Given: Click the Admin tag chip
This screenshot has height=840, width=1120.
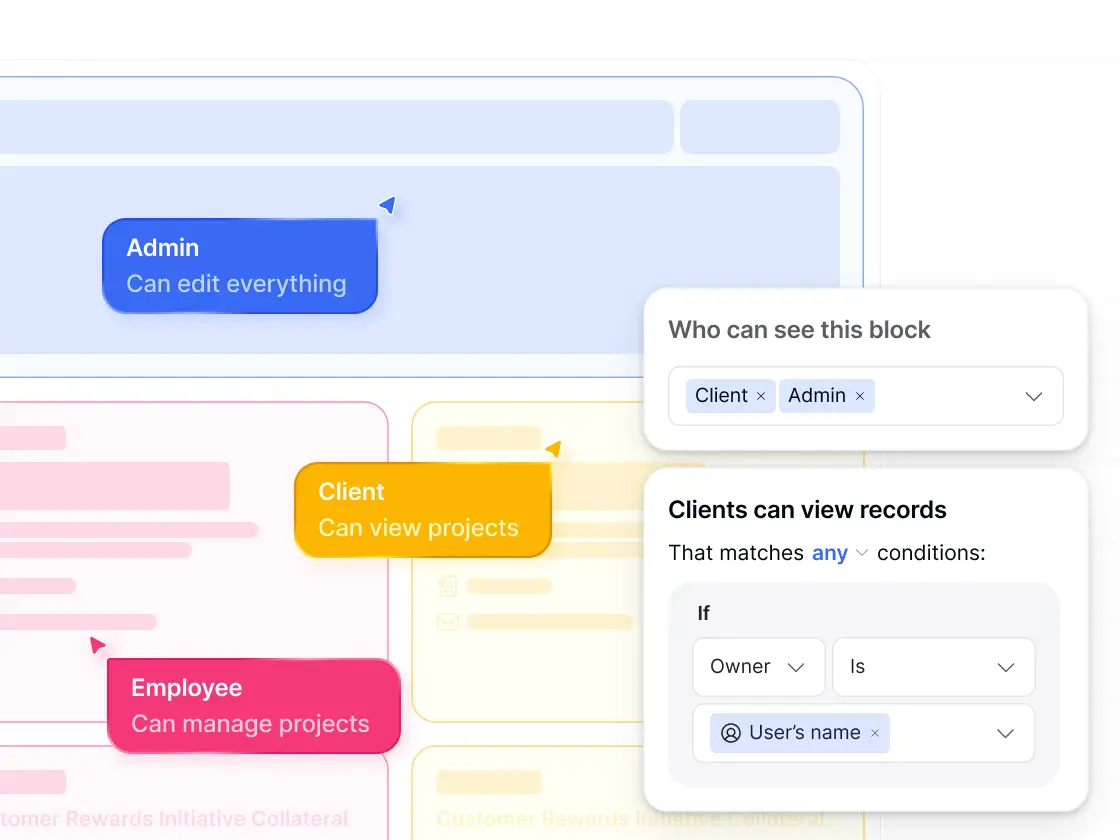Looking at the screenshot, I should pyautogui.click(x=826, y=396).
